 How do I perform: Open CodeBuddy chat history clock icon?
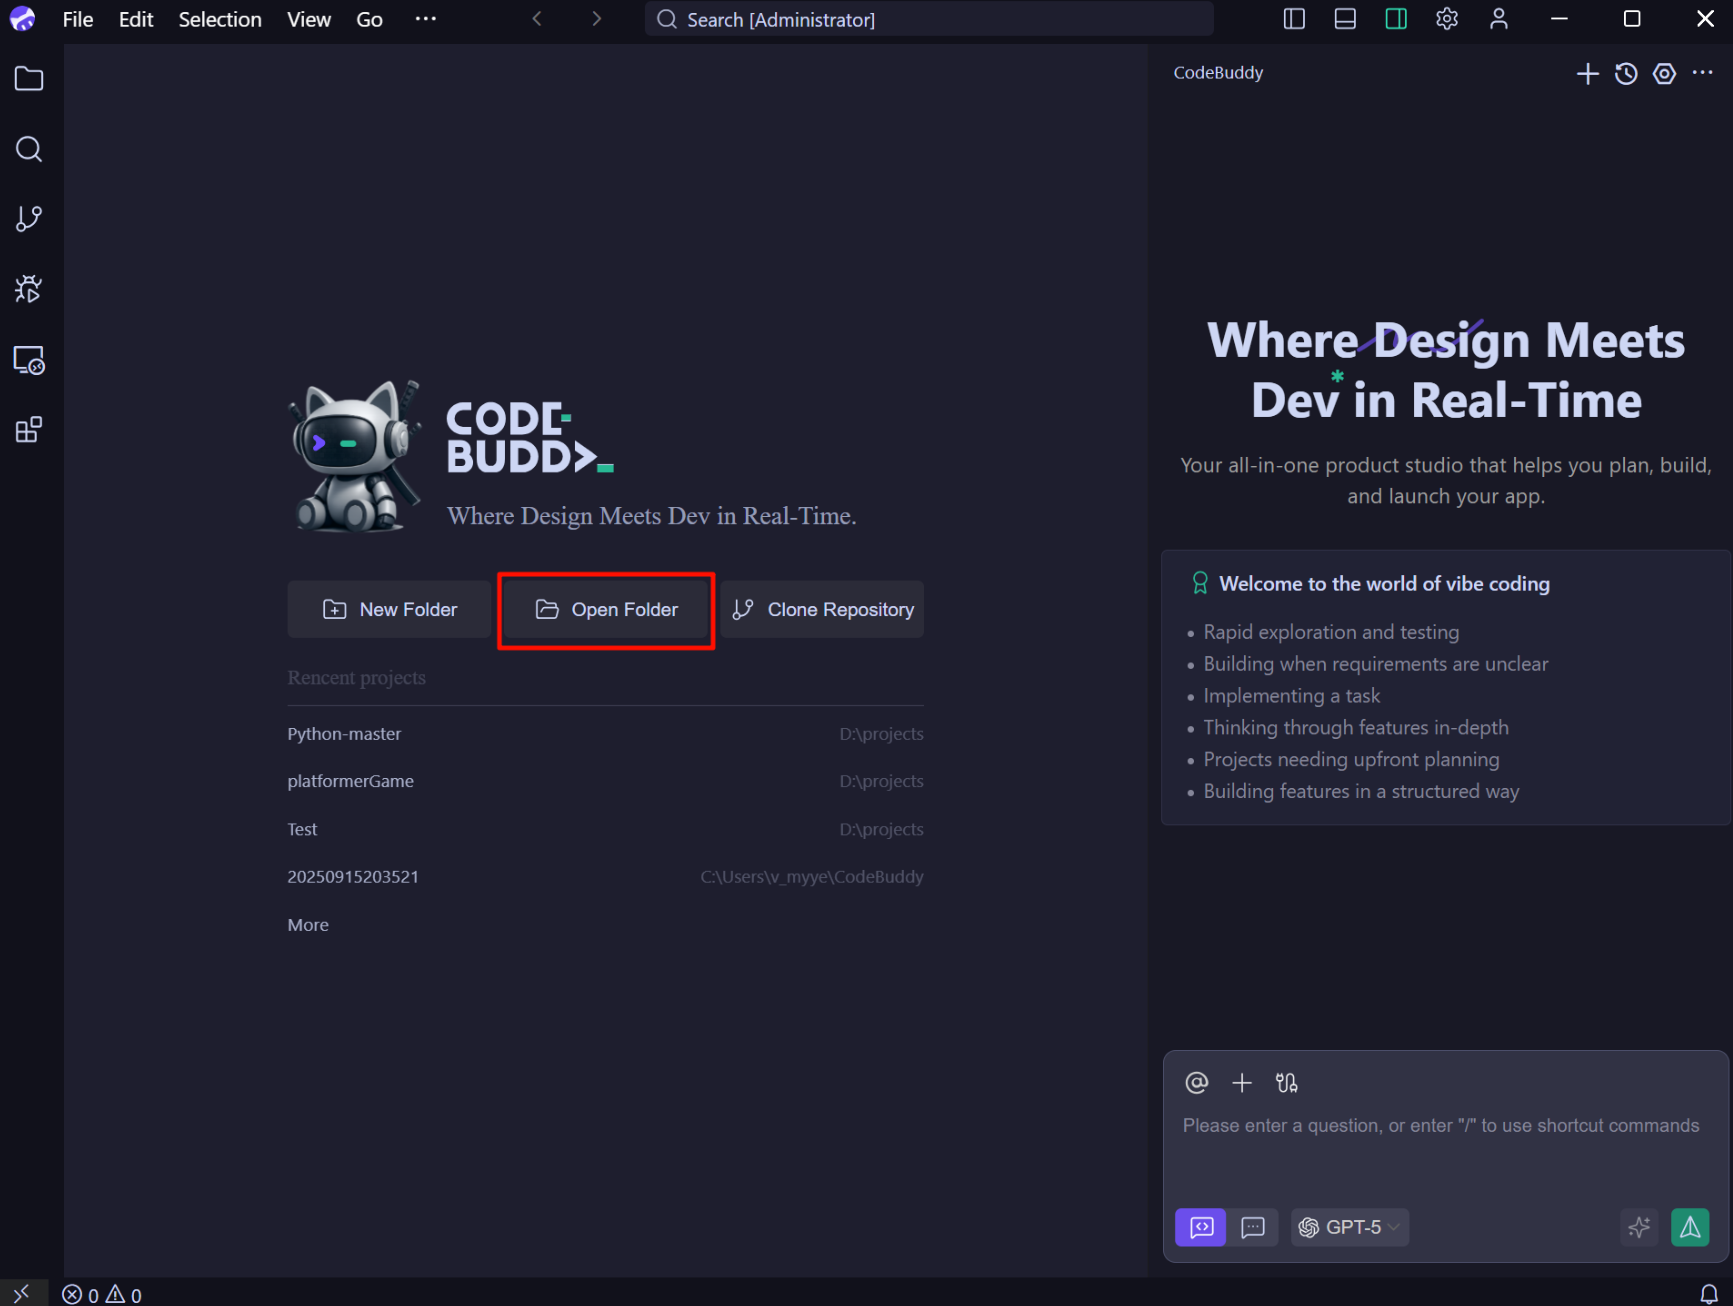coord(1626,73)
